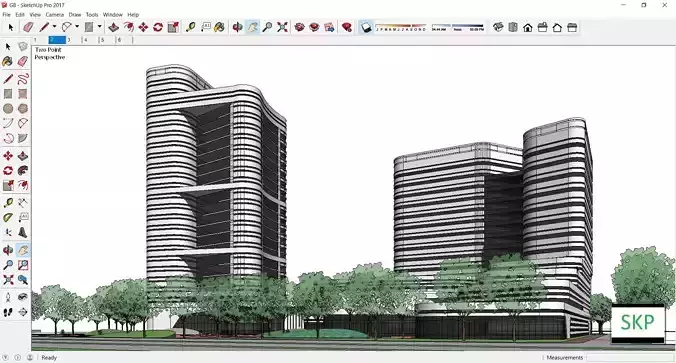This screenshot has width=676, height=363.
Task: Click the geo-location status bar icon
Action: tap(6, 358)
